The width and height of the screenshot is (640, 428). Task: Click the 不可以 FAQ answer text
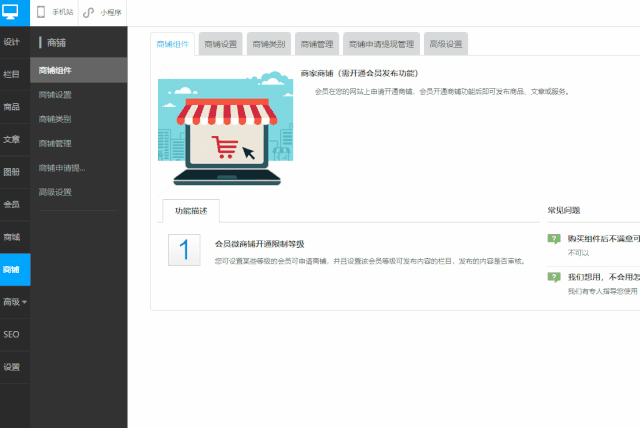(578, 253)
